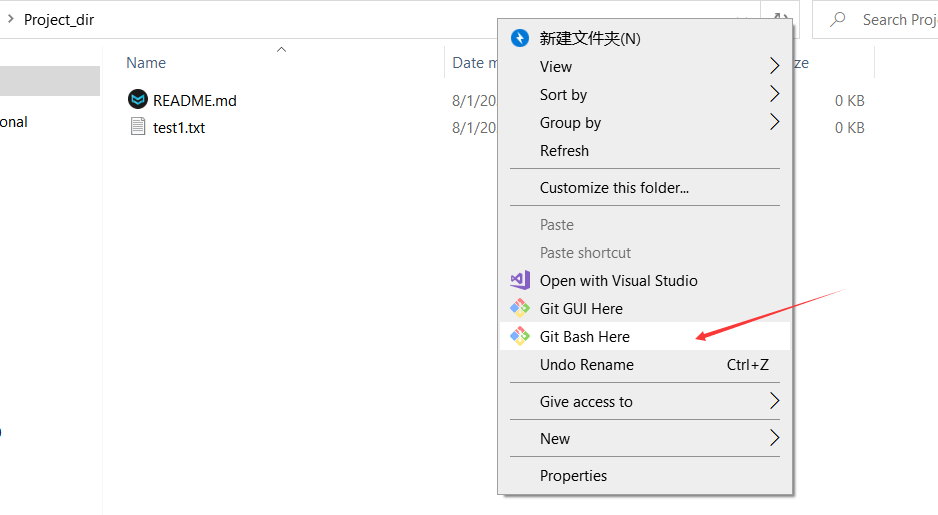Viewport: 938px width, 515px height.
Task: Click the Git GUI Here icon
Action: [520, 308]
